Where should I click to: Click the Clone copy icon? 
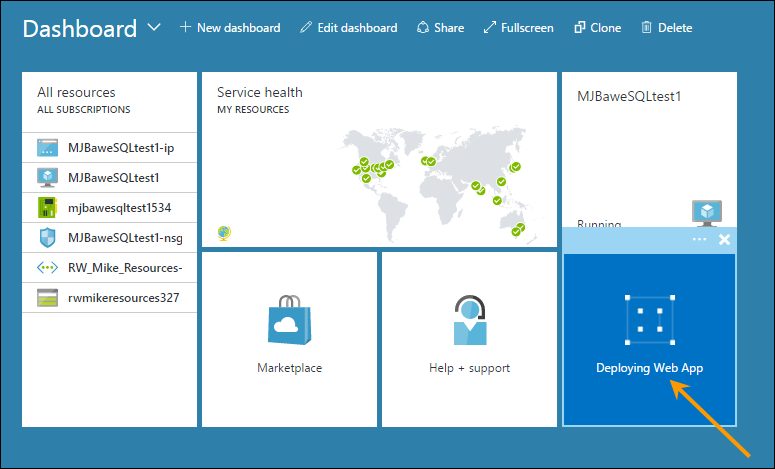(x=580, y=27)
